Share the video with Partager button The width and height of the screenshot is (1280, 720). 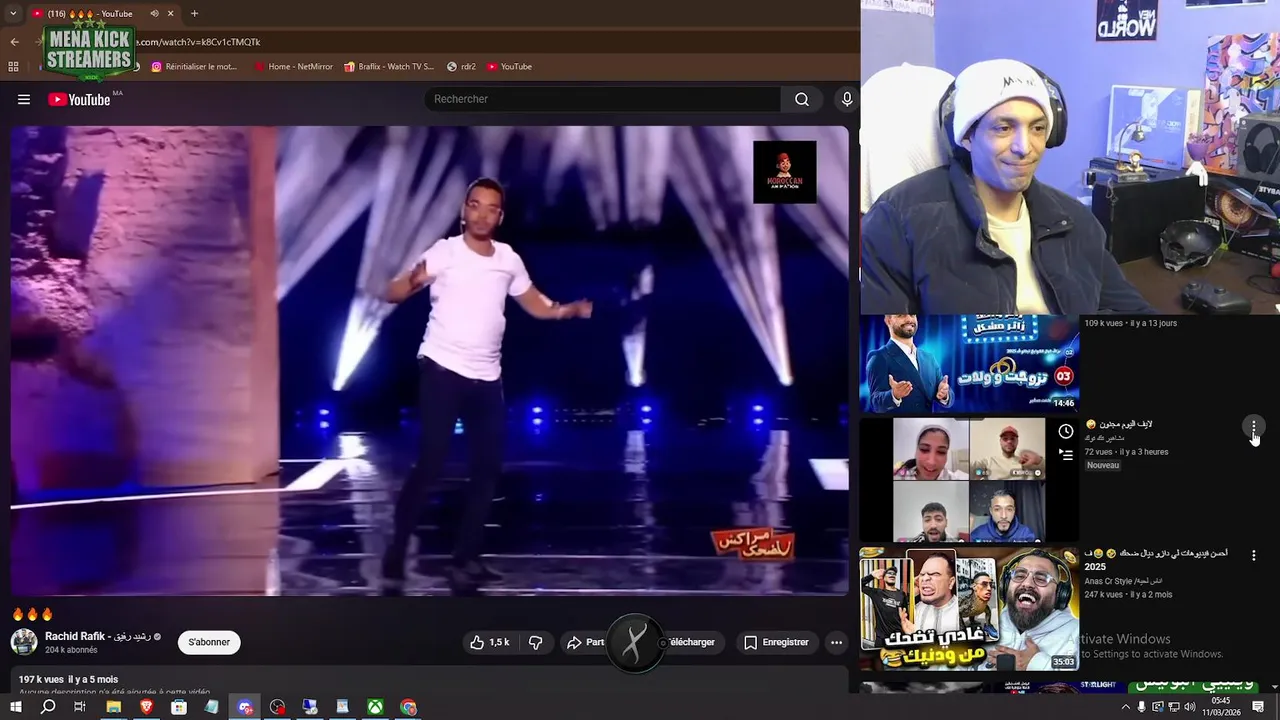(585, 642)
